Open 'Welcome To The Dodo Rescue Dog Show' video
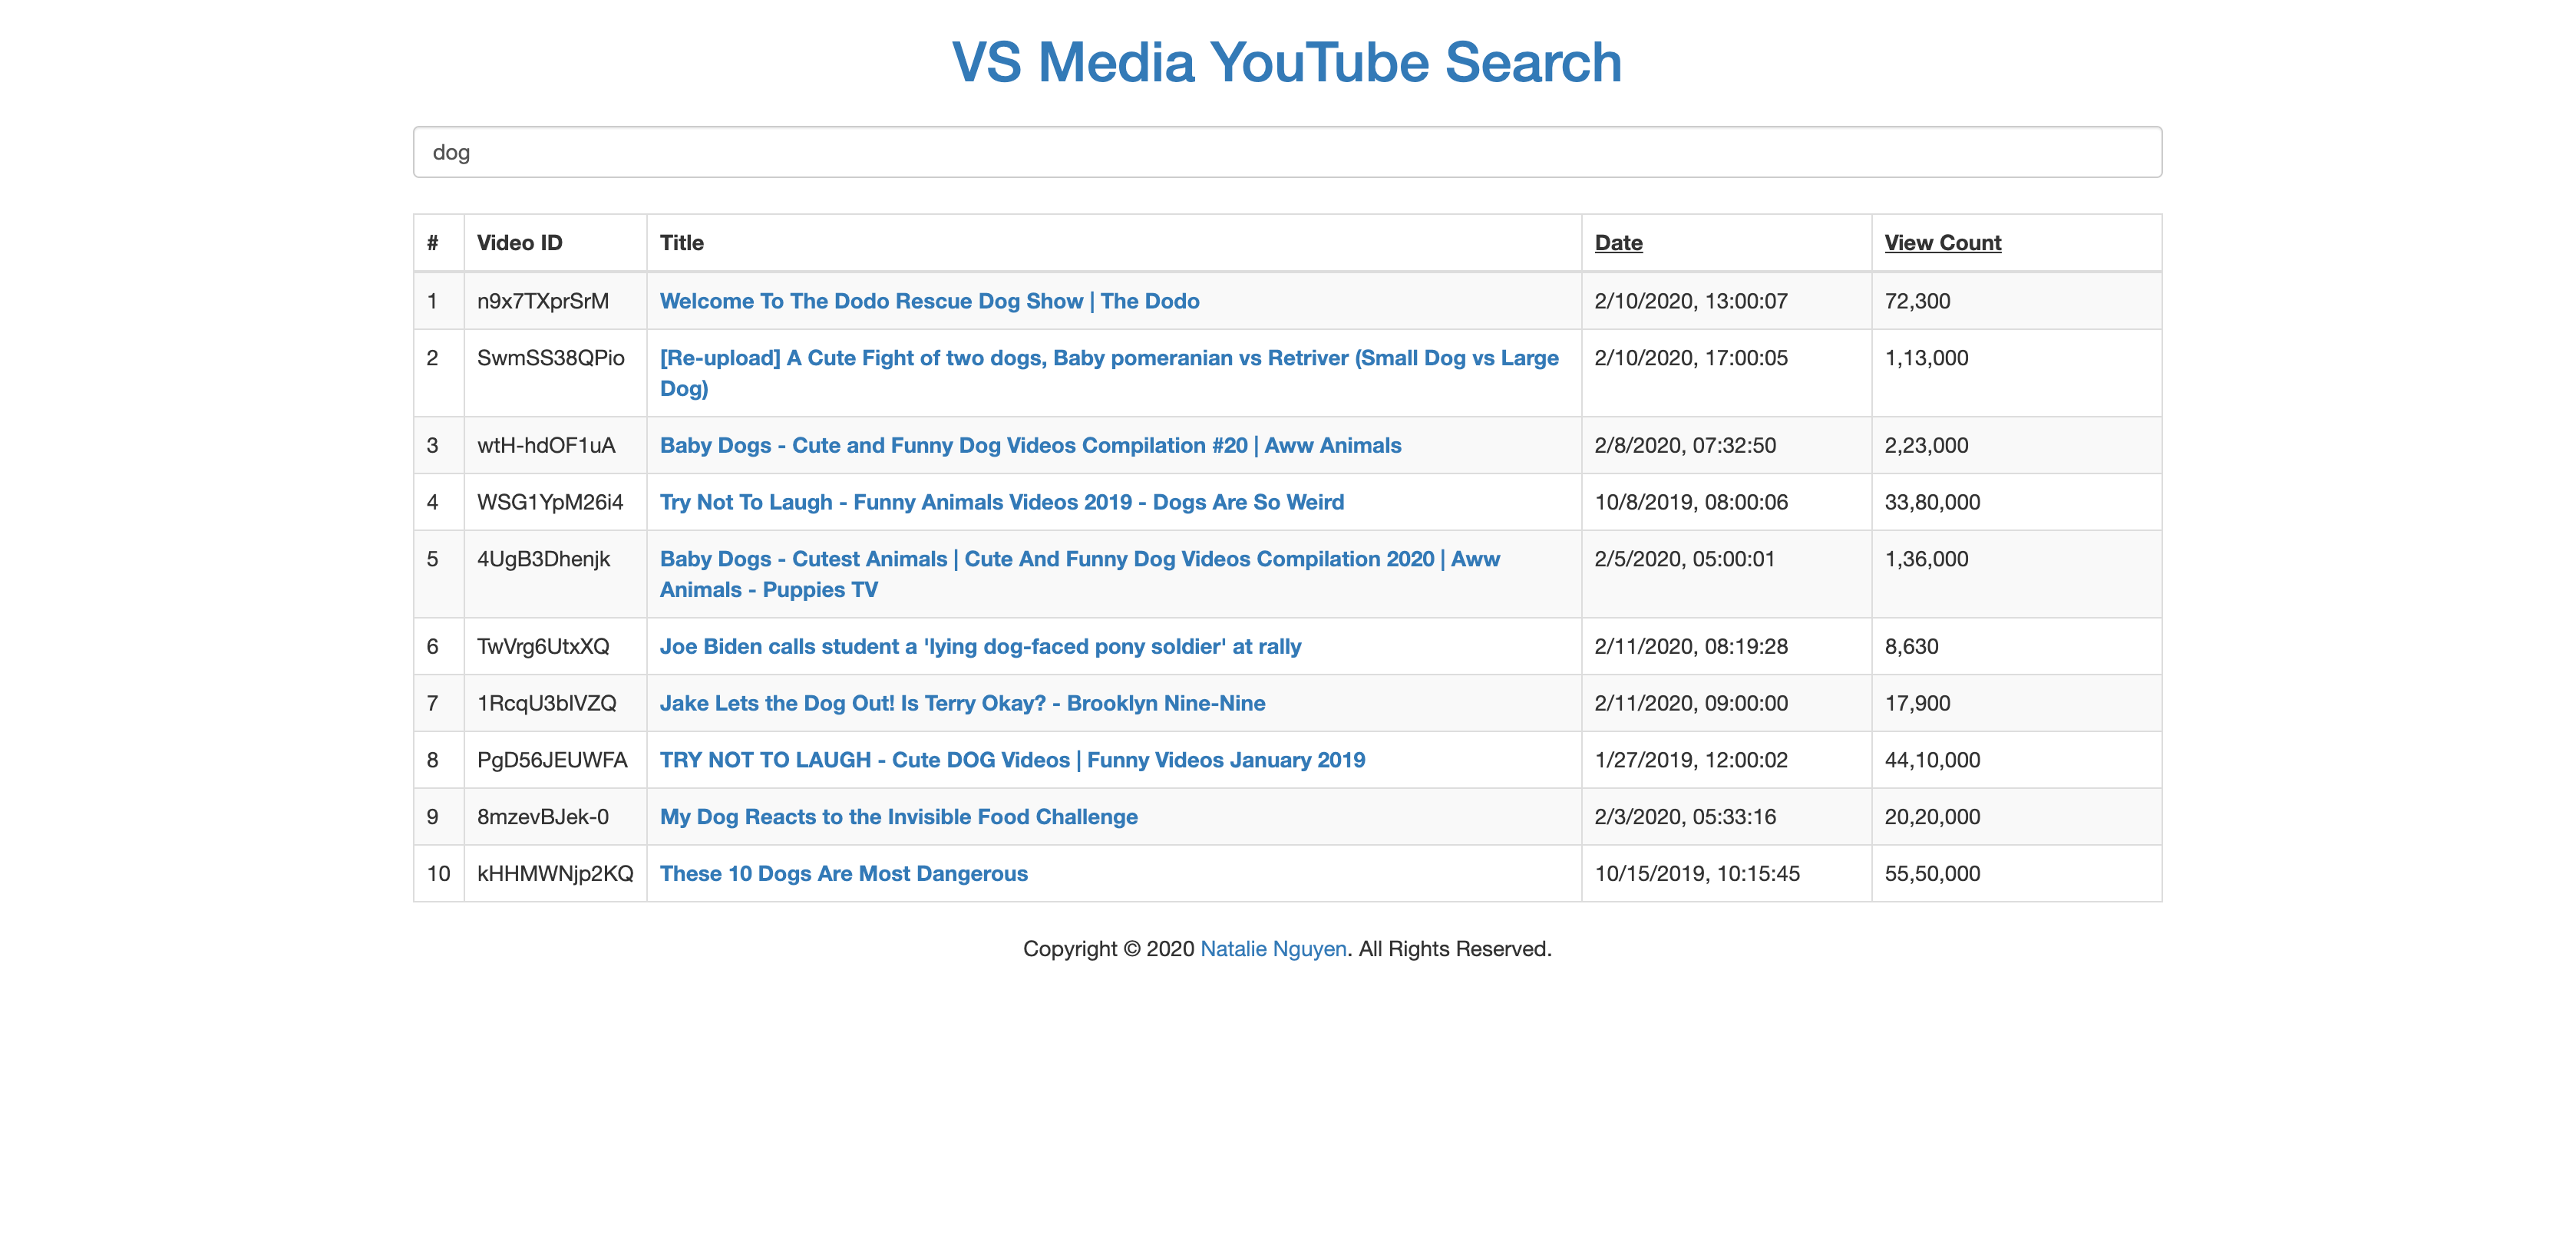 (x=929, y=301)
